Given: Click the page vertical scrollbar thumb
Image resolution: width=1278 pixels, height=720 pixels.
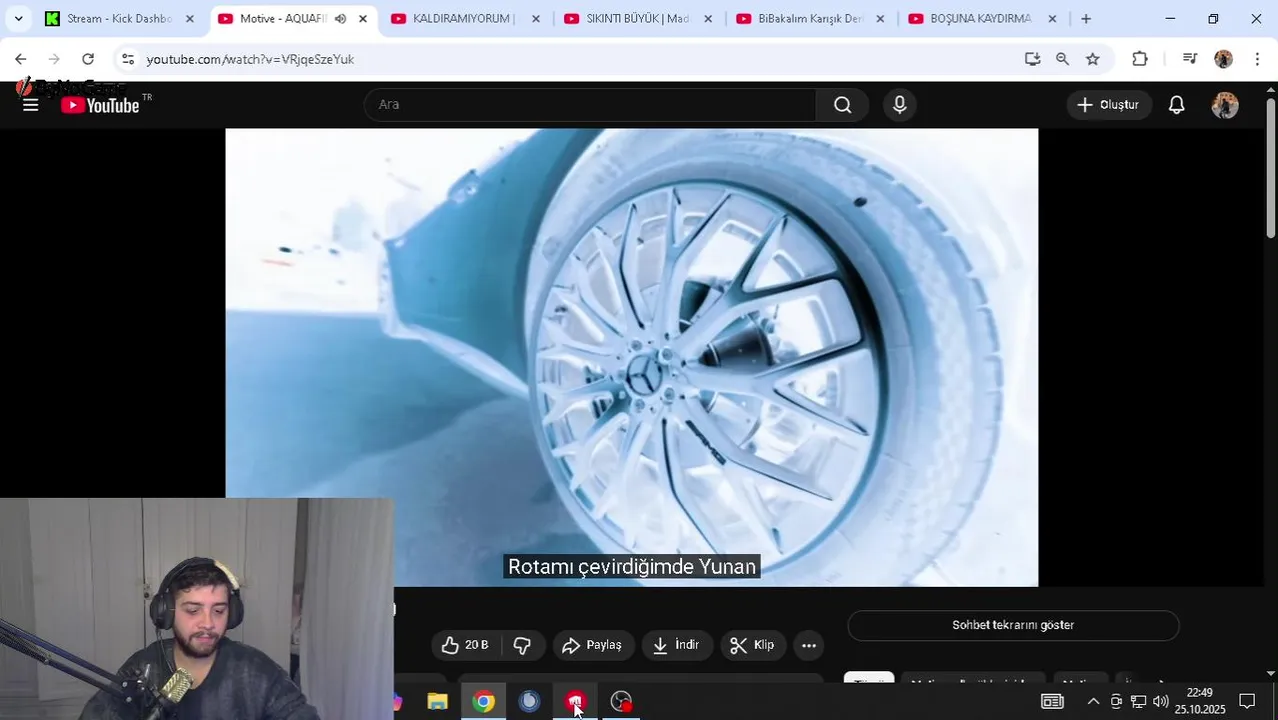Looking at the screenshot, I should pos(1271,168).
